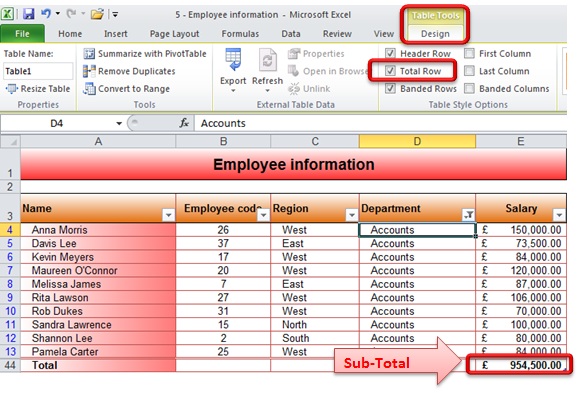Click the Resize Table icon

click(x=11, y=89)
